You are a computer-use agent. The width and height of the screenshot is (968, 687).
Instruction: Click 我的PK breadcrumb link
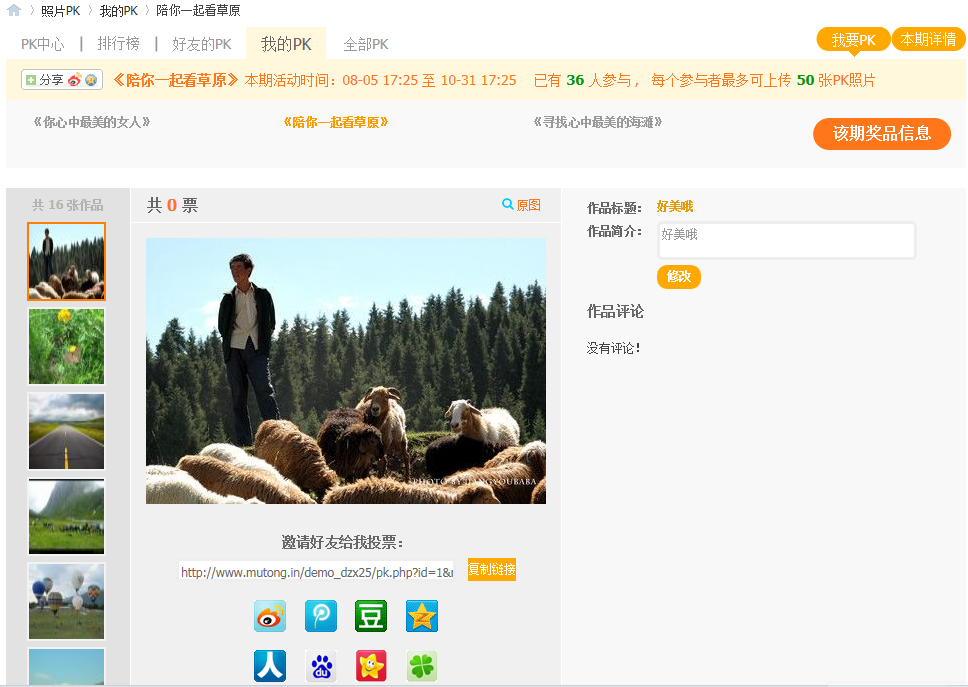(119, 10)
